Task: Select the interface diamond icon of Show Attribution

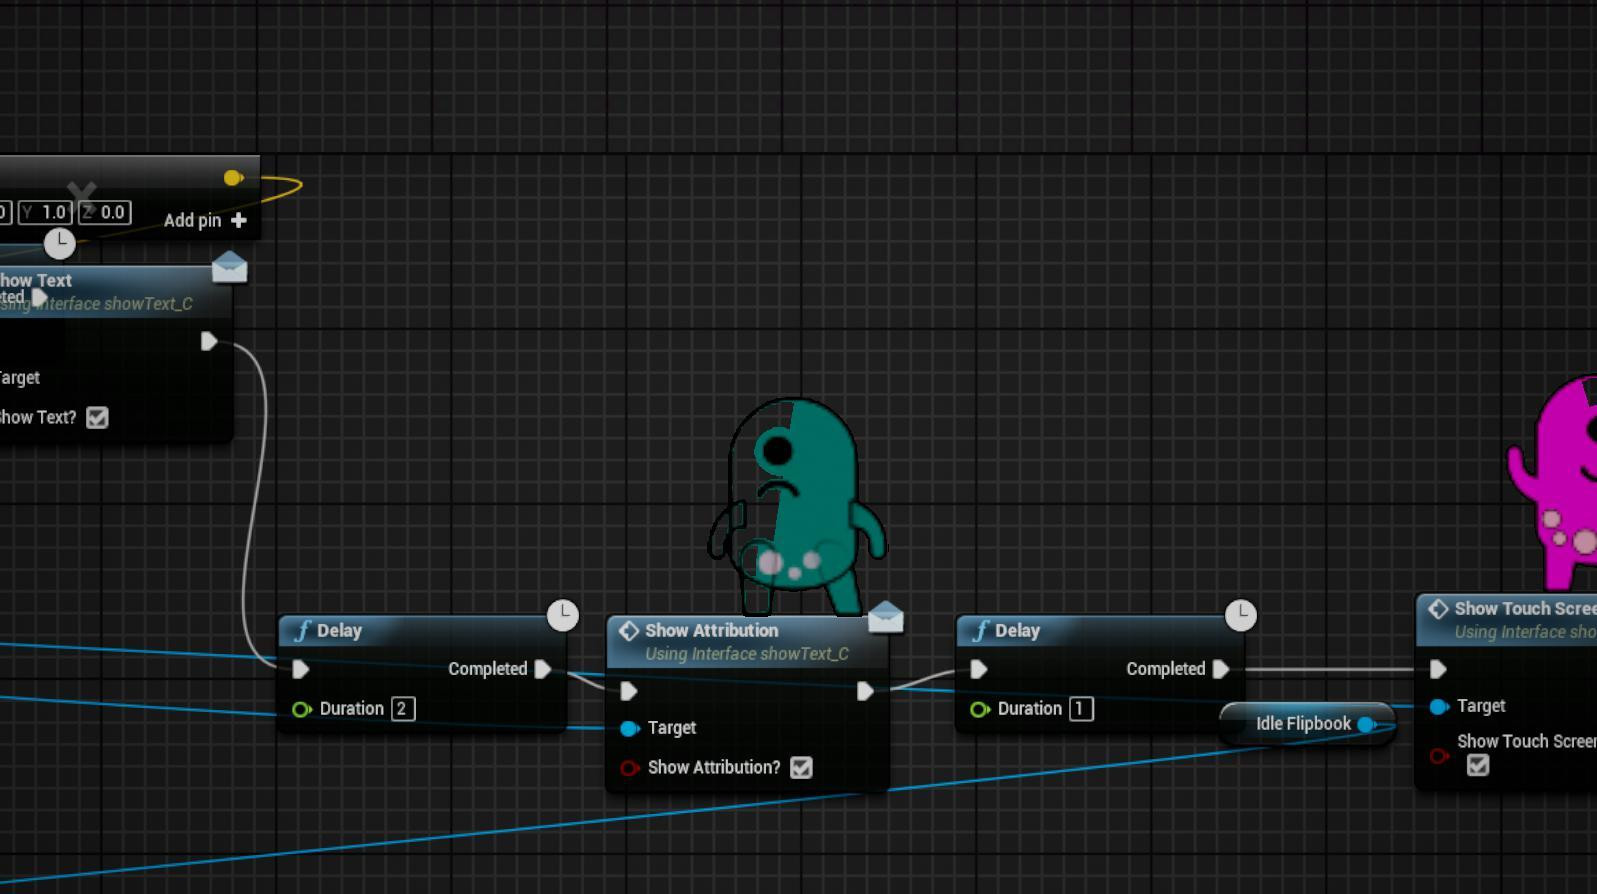Action: tap(629, 631)
